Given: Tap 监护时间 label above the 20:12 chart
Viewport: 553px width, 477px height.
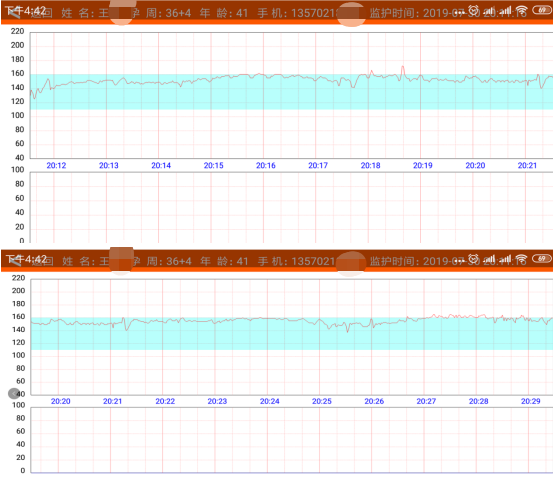Looking at the screenshot, I should pyautogui.click(x=393, y=13).
